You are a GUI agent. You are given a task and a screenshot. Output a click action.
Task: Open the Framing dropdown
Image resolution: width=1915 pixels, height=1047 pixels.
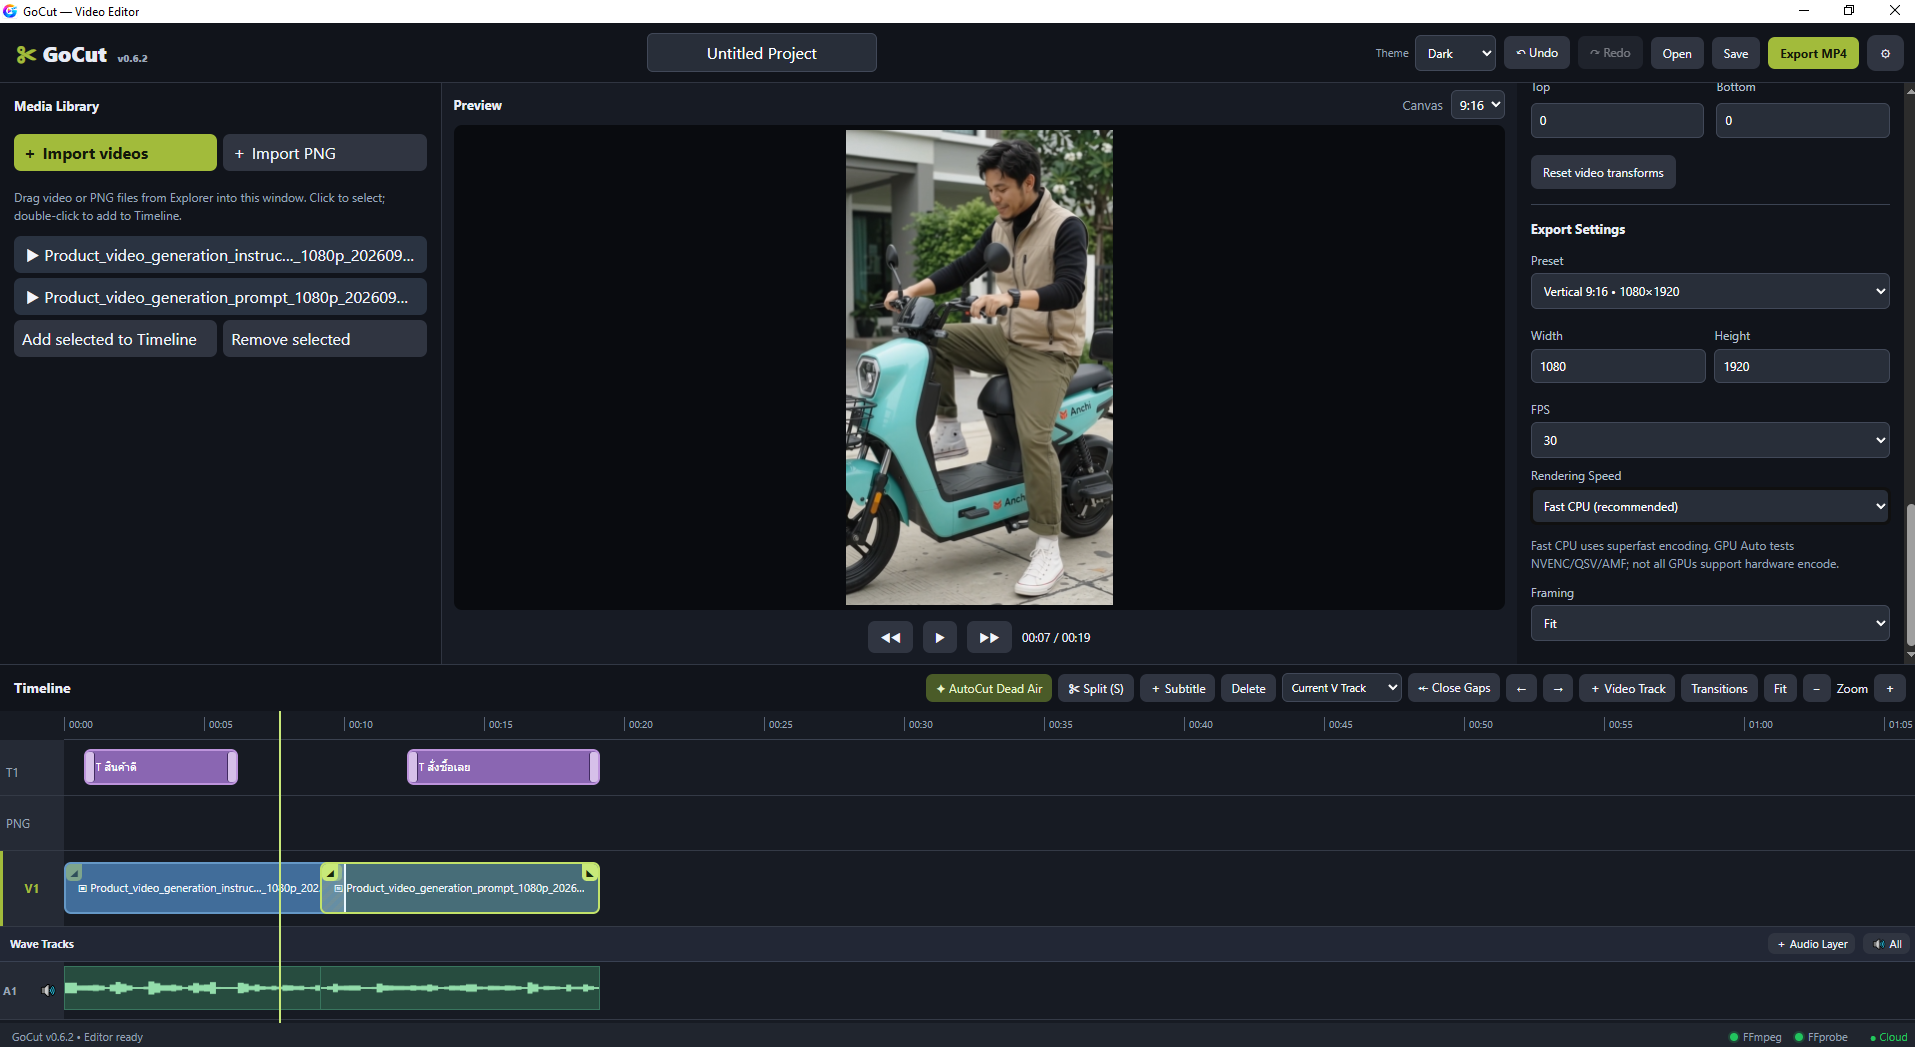tap(1710, 623)
